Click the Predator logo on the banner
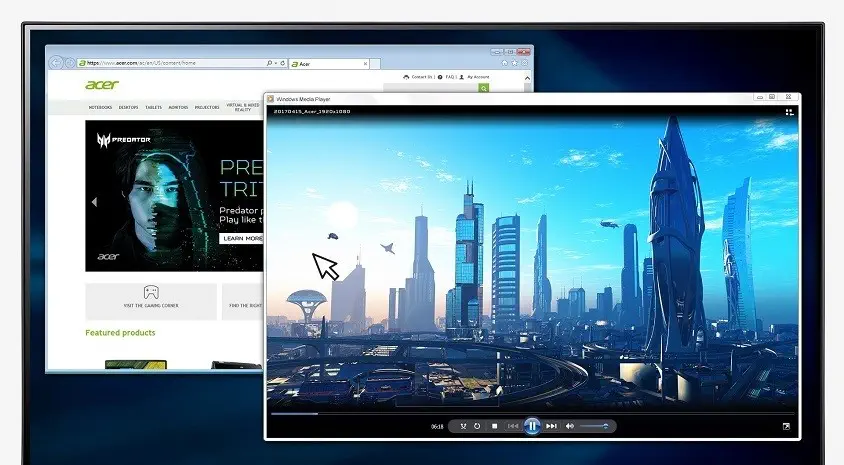Screen dimensions: 844x465 [x=124, y=140]
